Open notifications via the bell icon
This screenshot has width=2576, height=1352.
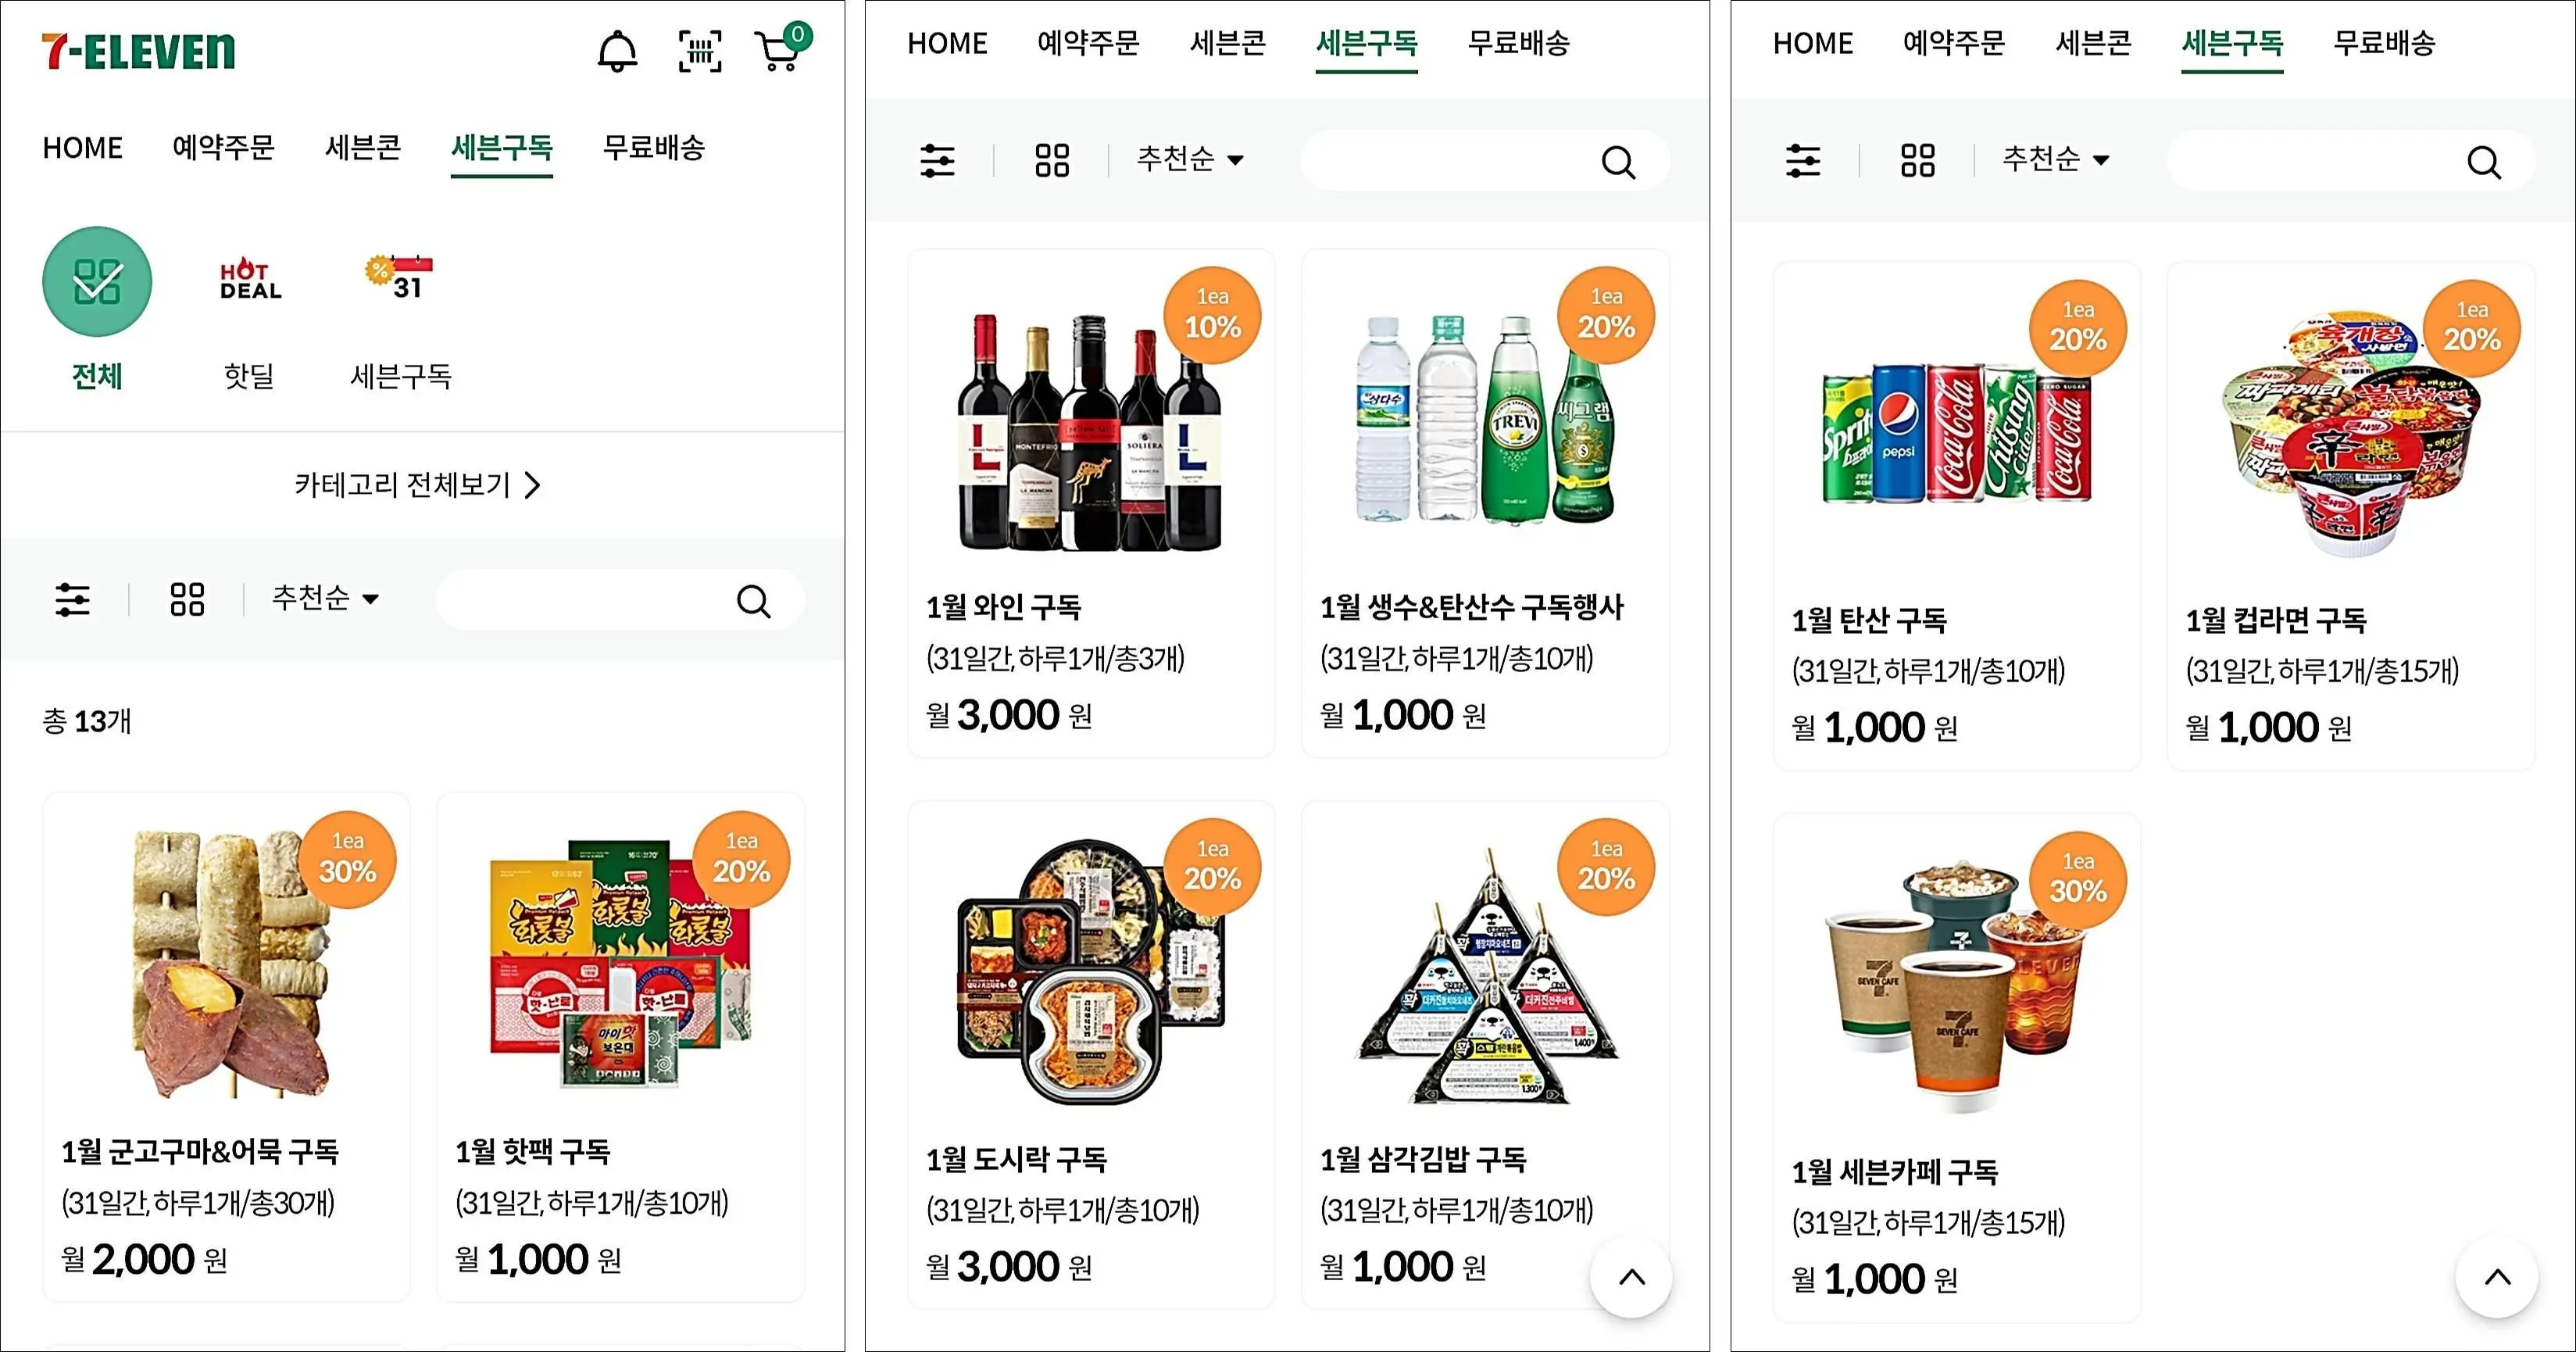[x=617, y=50]
